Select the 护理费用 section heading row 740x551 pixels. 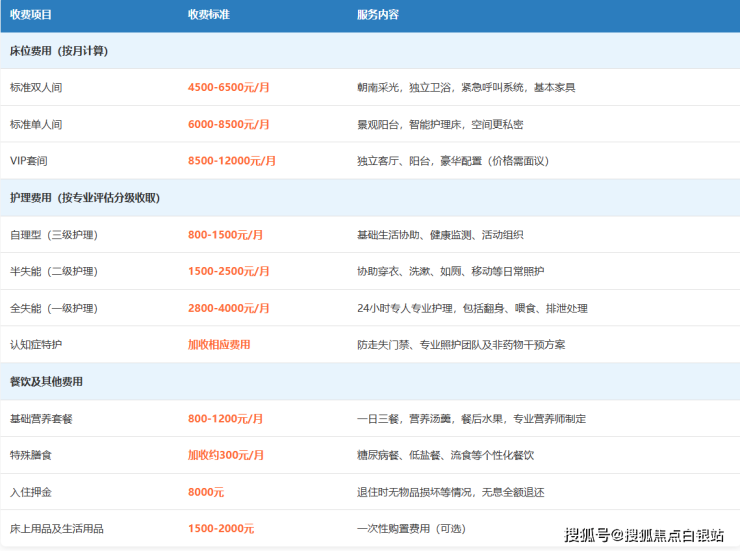[85, 198]
